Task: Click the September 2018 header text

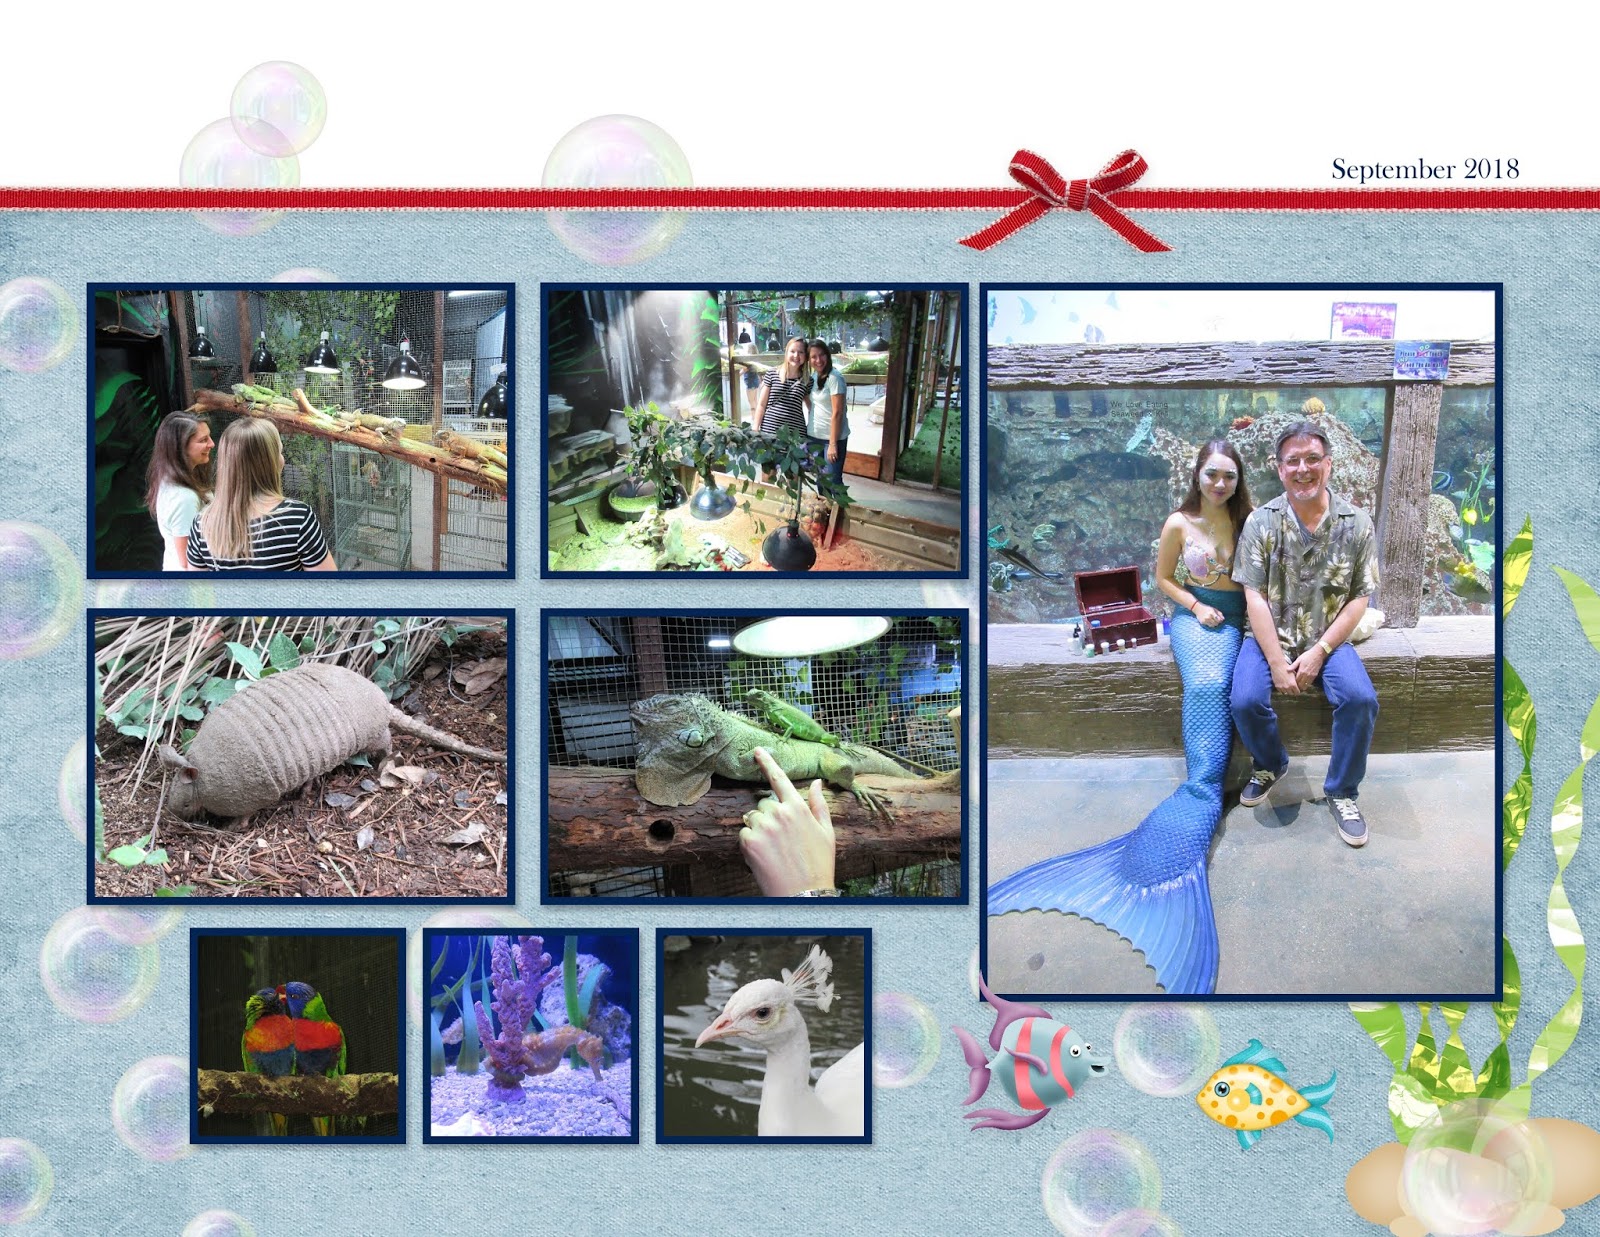Action: coord(1425,167)
